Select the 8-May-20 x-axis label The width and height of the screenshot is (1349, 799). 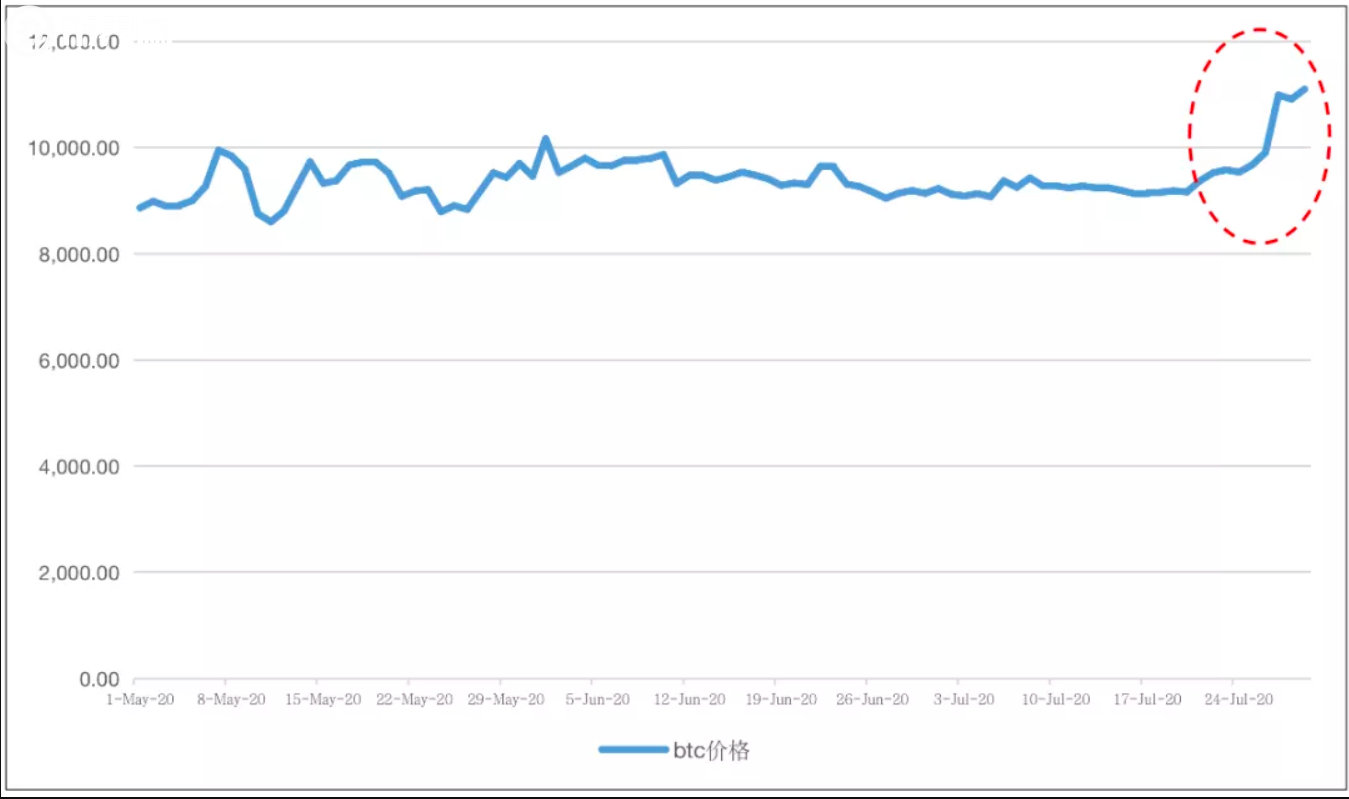coord(231,699)
